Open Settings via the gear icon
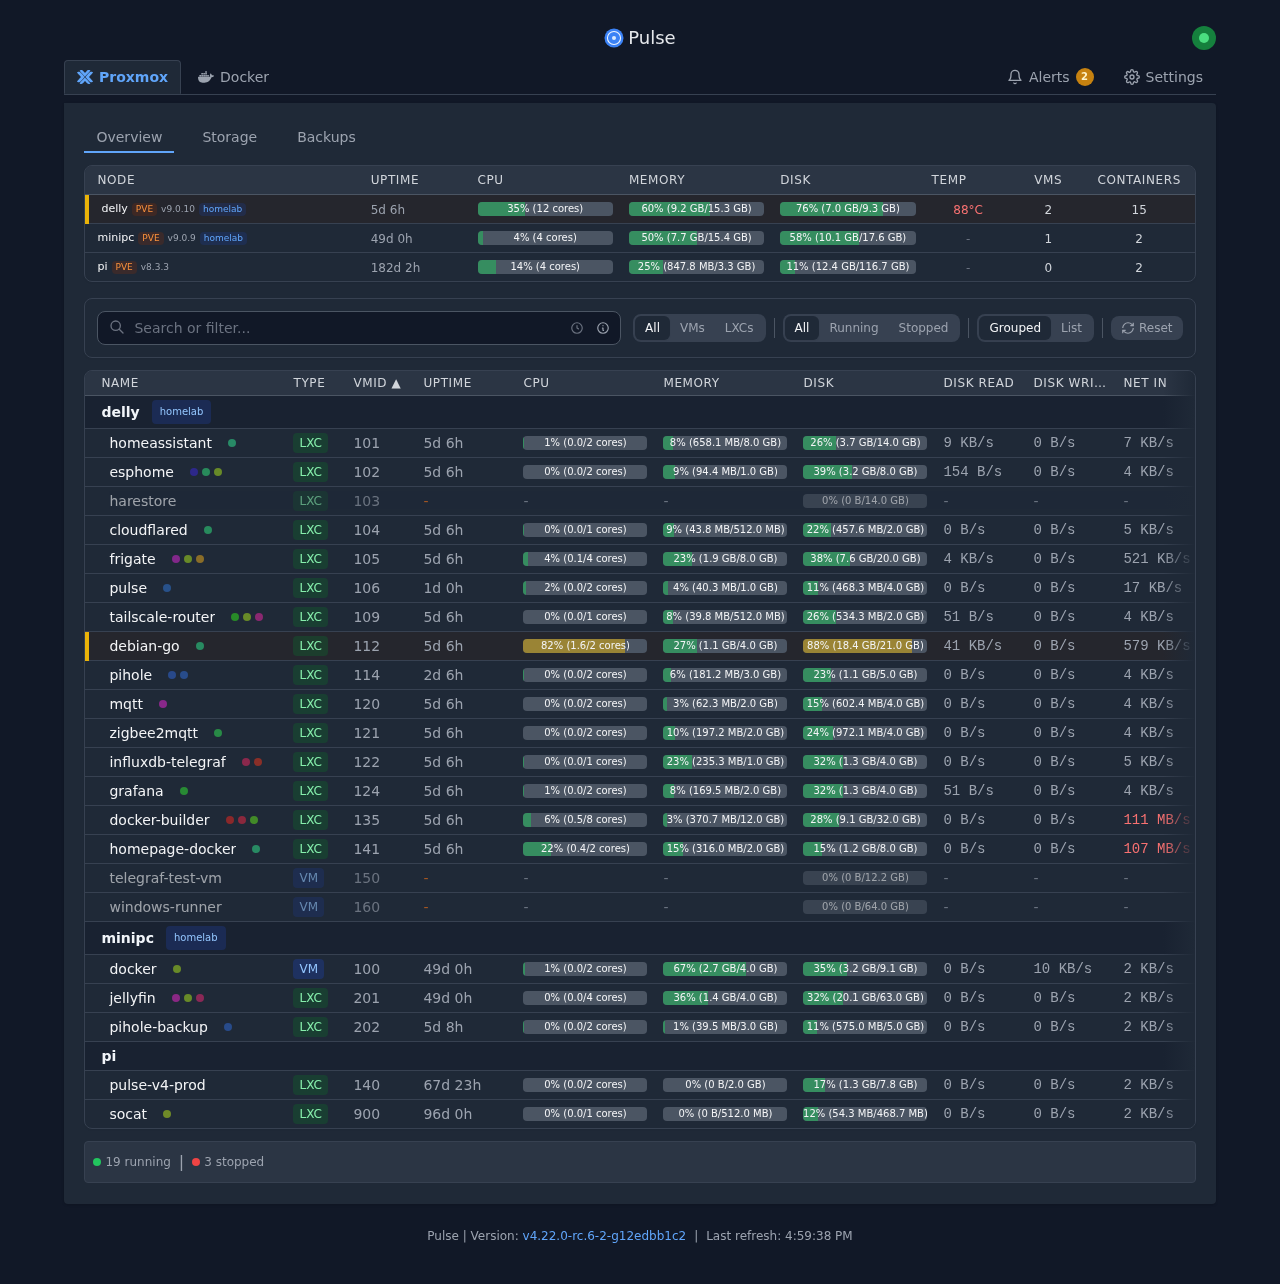This screenshot has height=1284, width=1280. pos(1132,77)
